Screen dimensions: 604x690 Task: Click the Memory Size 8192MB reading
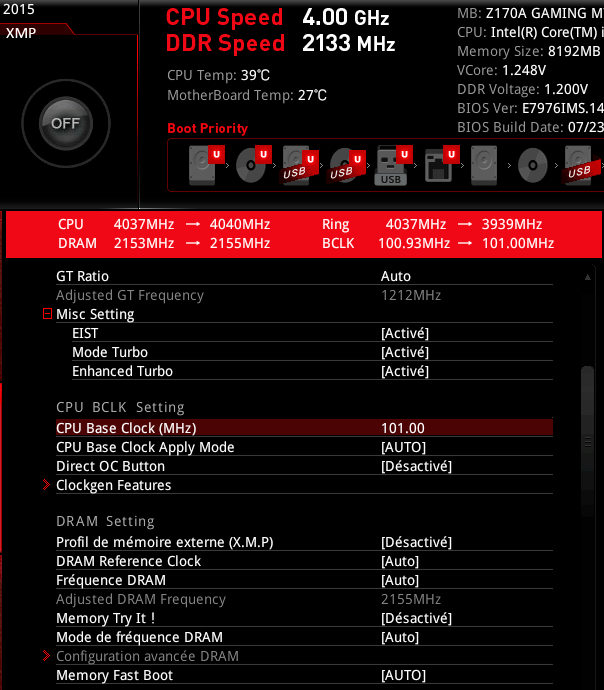click(x=529, y=51)
